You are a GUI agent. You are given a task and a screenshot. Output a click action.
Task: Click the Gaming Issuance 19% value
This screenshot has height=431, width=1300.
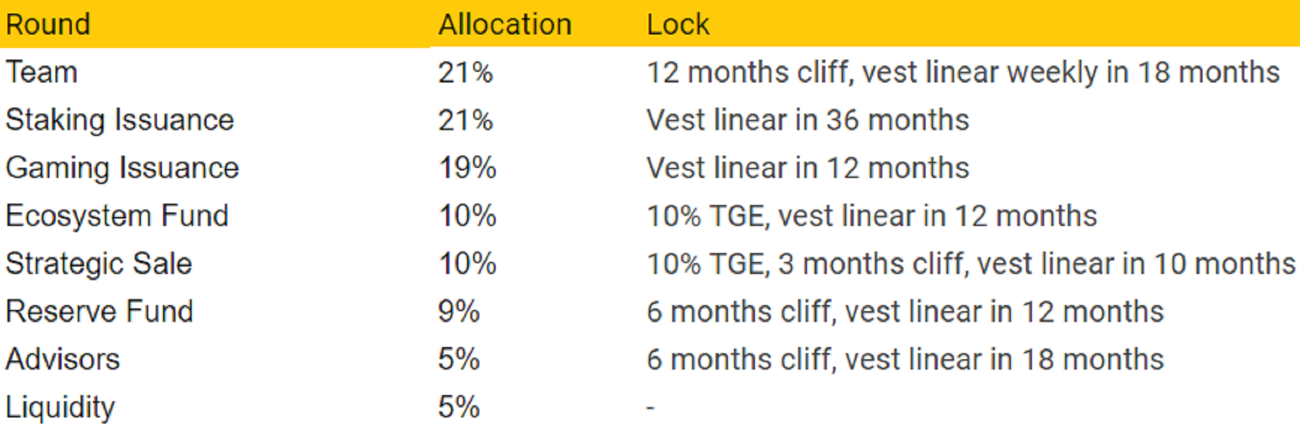pos(467,168)
